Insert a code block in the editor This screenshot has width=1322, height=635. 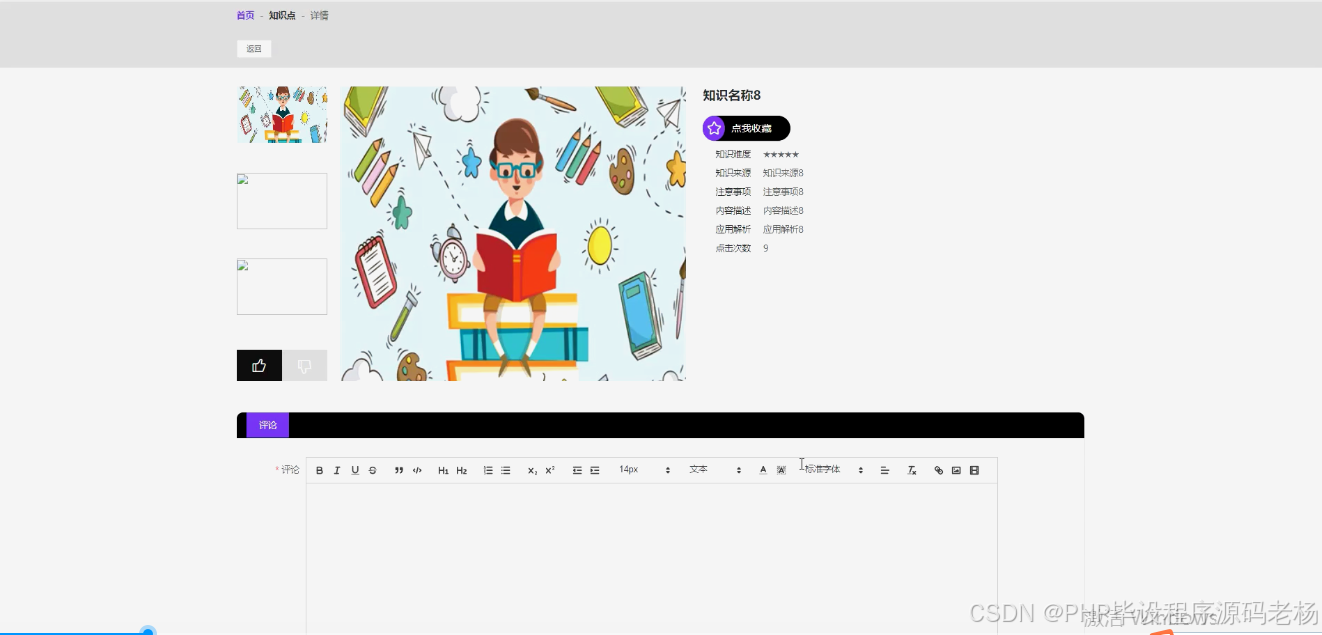point(417,470)
